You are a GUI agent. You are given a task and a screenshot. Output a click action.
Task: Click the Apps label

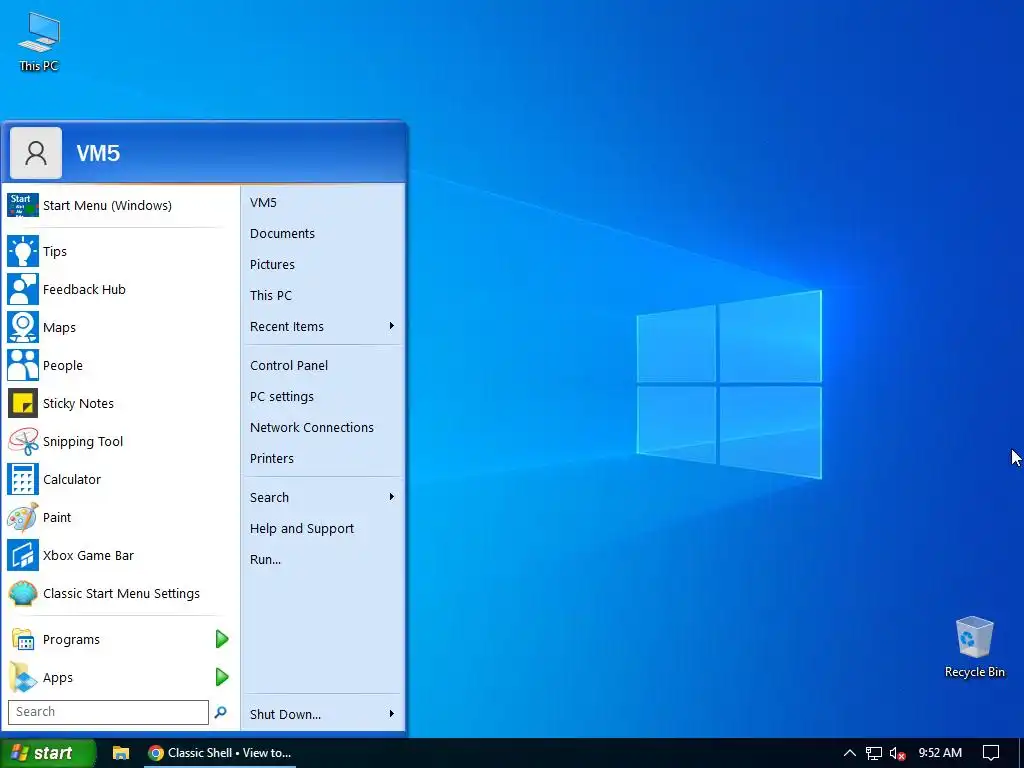point(57,678)
